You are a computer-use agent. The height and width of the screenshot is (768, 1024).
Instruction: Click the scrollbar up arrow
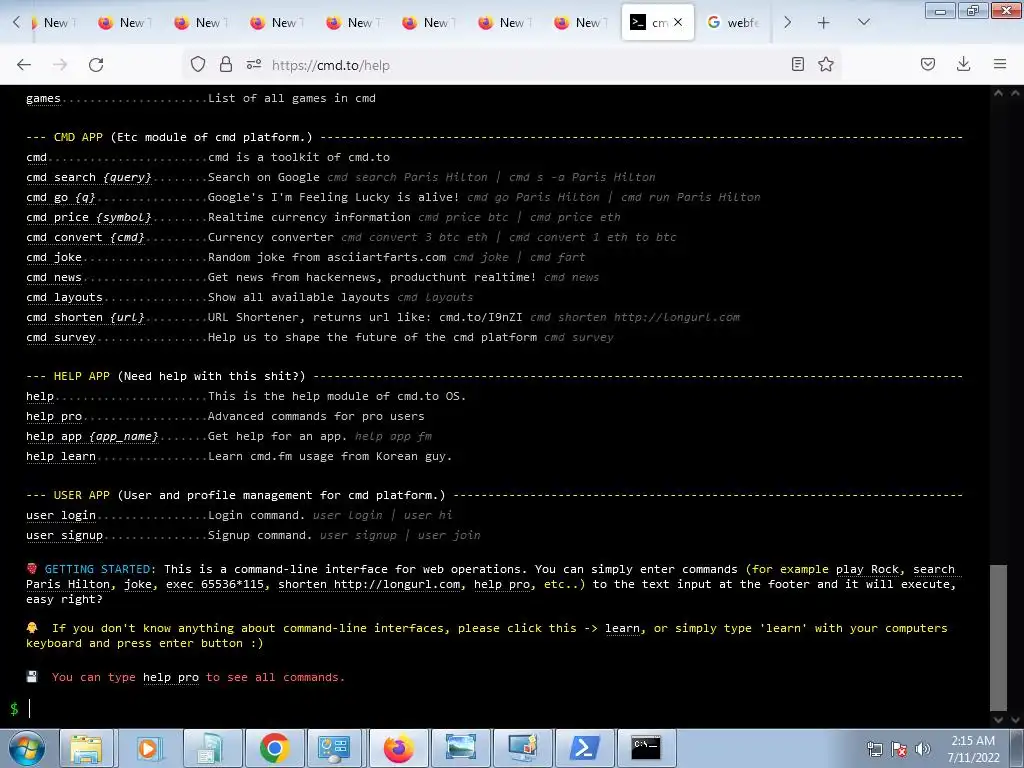tap(998, 93)
